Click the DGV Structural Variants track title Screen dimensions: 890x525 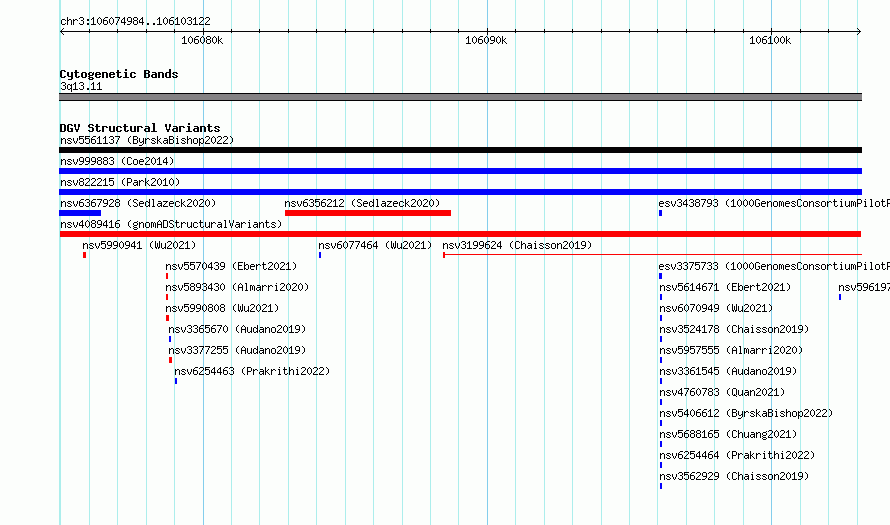[x=140, y=128]
